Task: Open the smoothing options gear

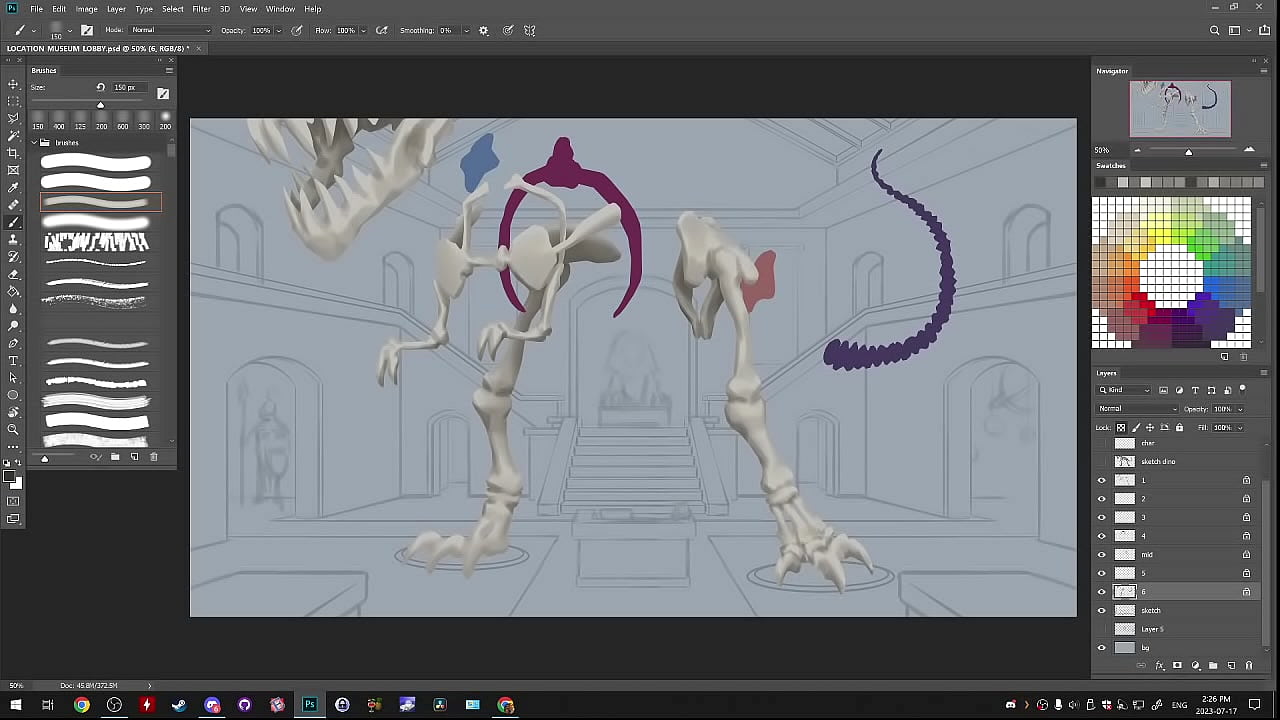Action: [484, 31]
